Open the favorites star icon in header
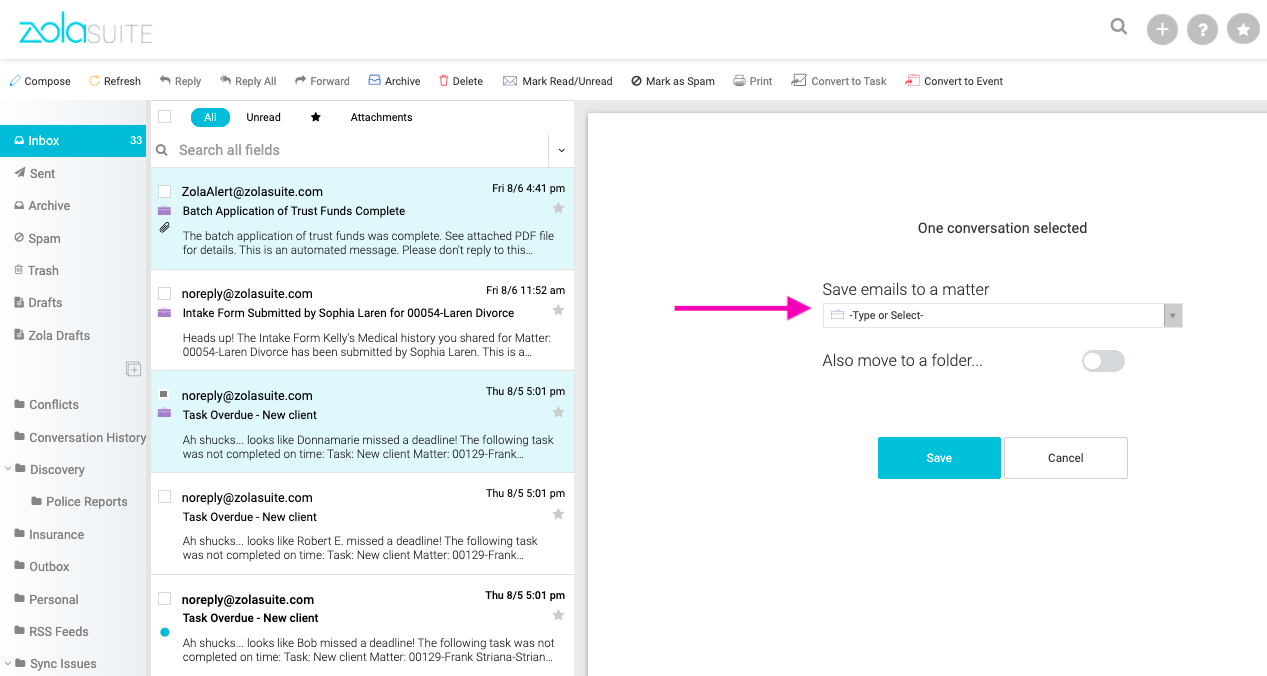 pos(1243,30)
